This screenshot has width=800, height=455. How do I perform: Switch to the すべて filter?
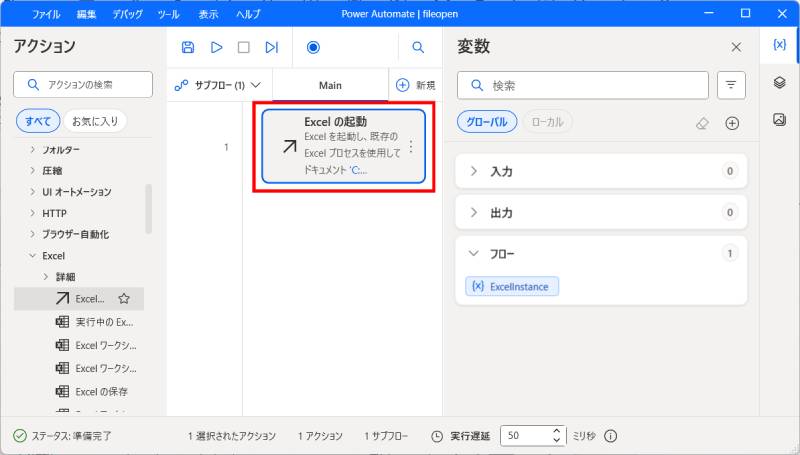38,121
